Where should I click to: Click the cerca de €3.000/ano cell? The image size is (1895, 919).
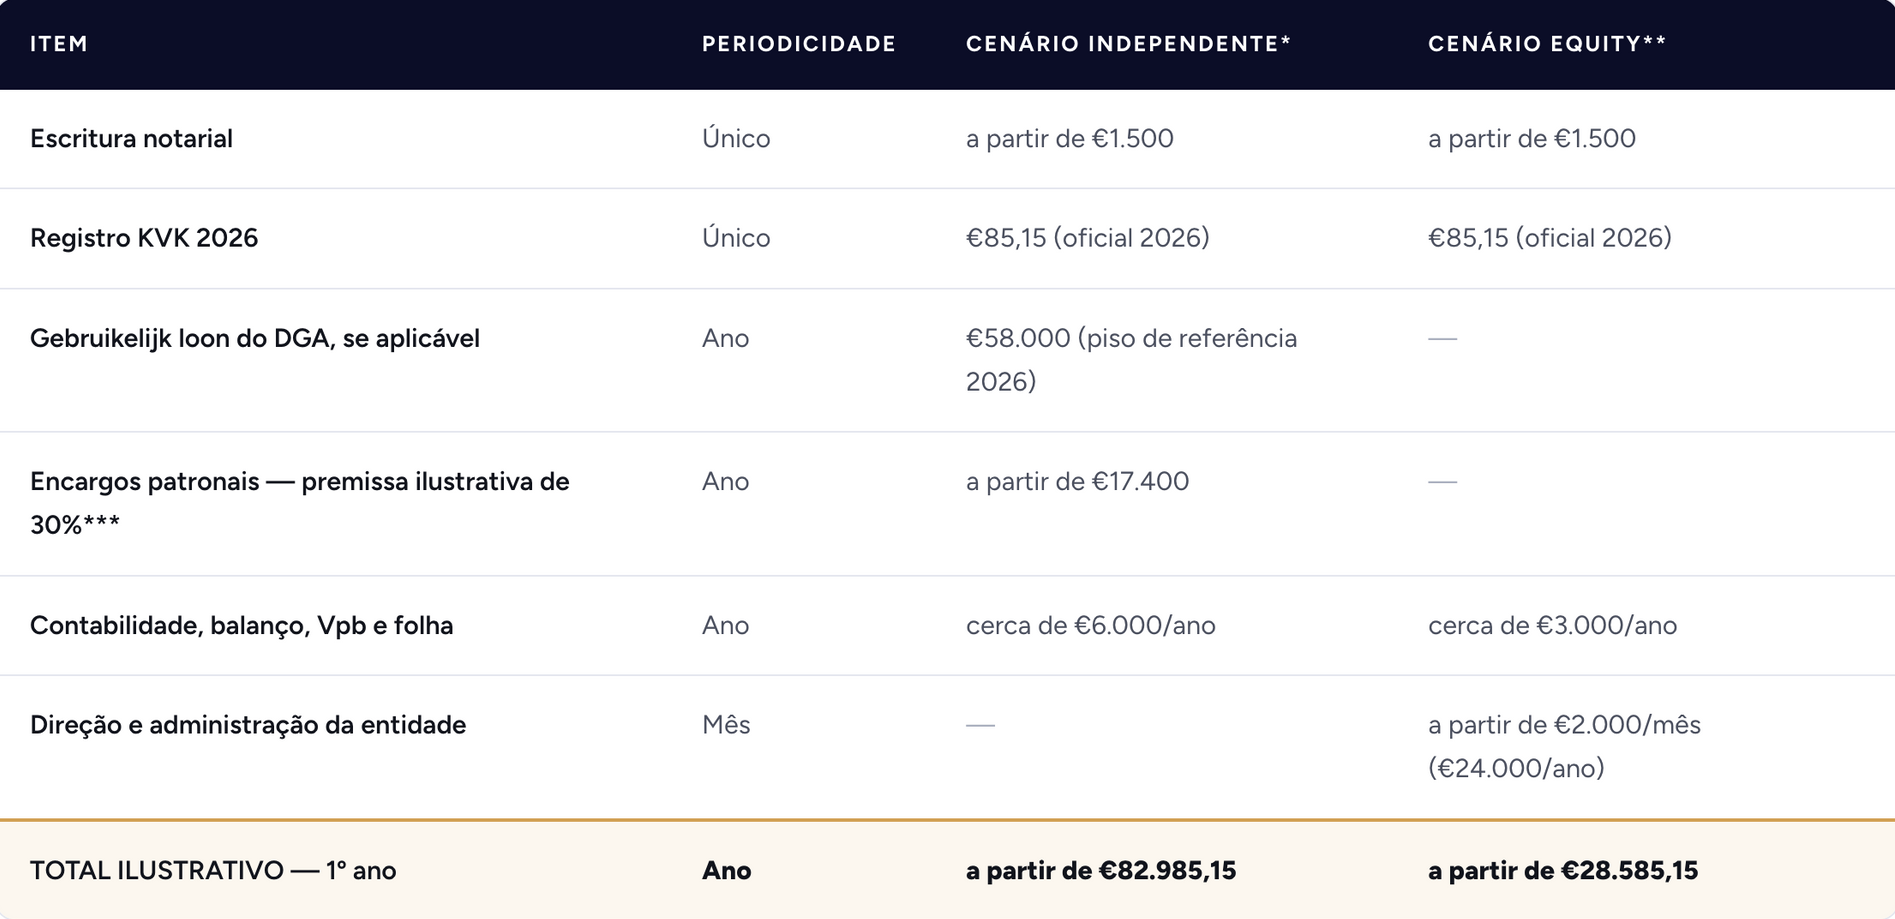(x=1553, y=626)
